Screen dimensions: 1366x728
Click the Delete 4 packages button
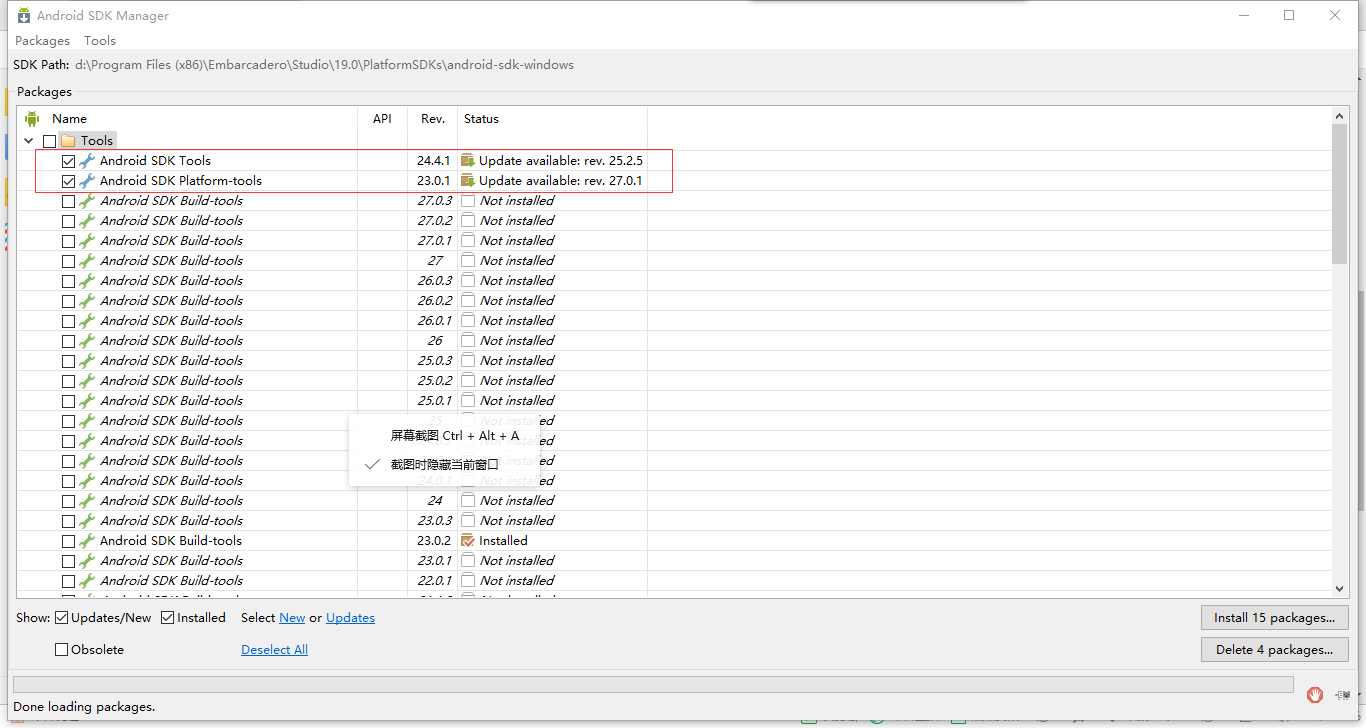1275,650
